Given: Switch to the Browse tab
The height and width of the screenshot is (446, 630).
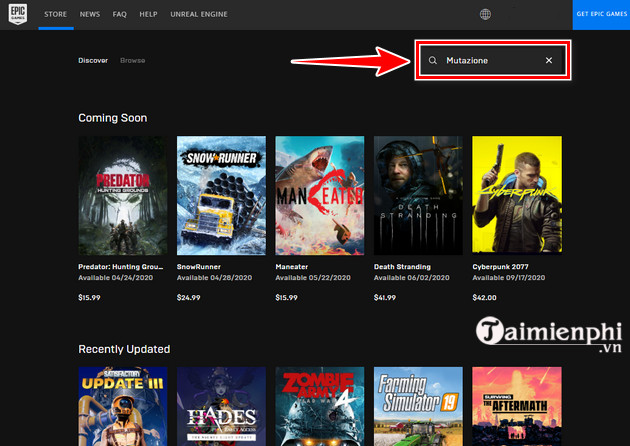Looking at the screenshot, I should click(133, 60).
